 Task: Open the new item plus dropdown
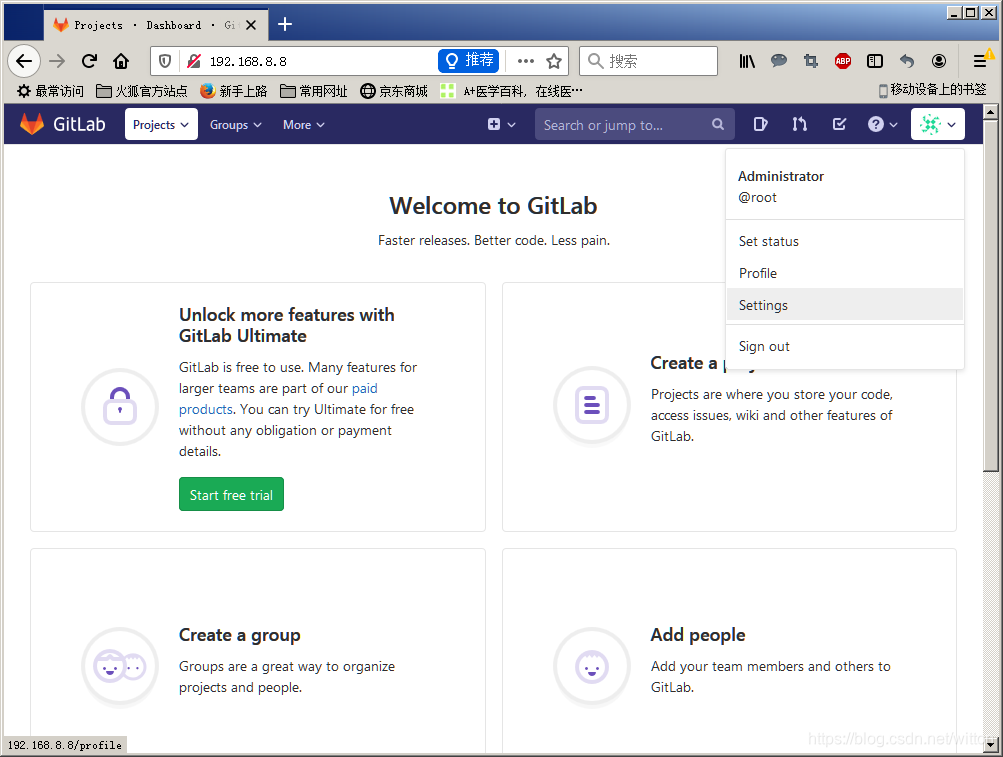coord(502,124)
